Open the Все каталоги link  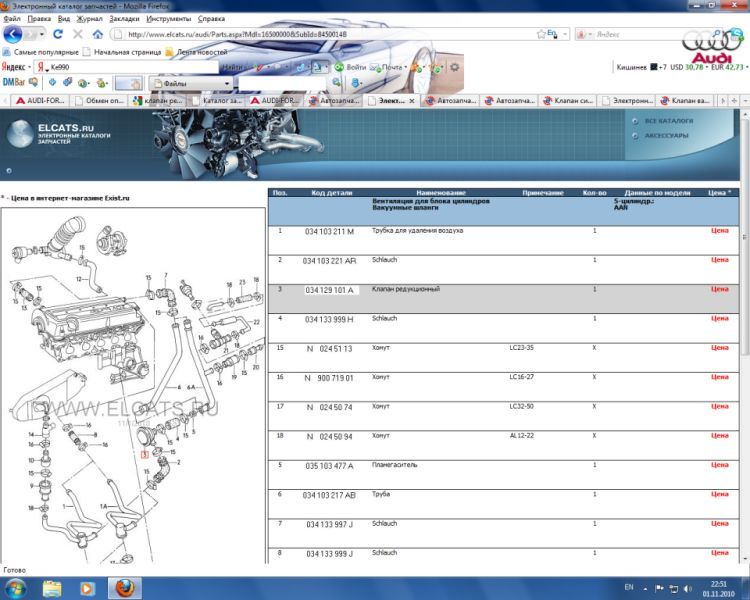(x=668, y=121)
